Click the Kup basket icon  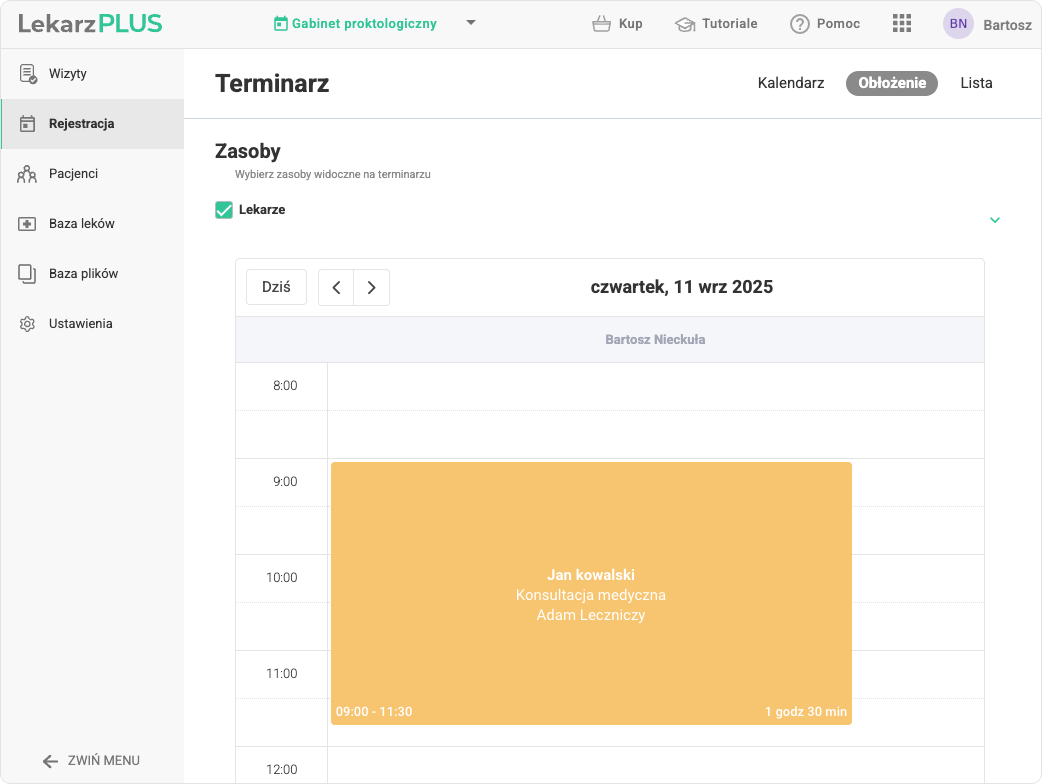point(601,24)
